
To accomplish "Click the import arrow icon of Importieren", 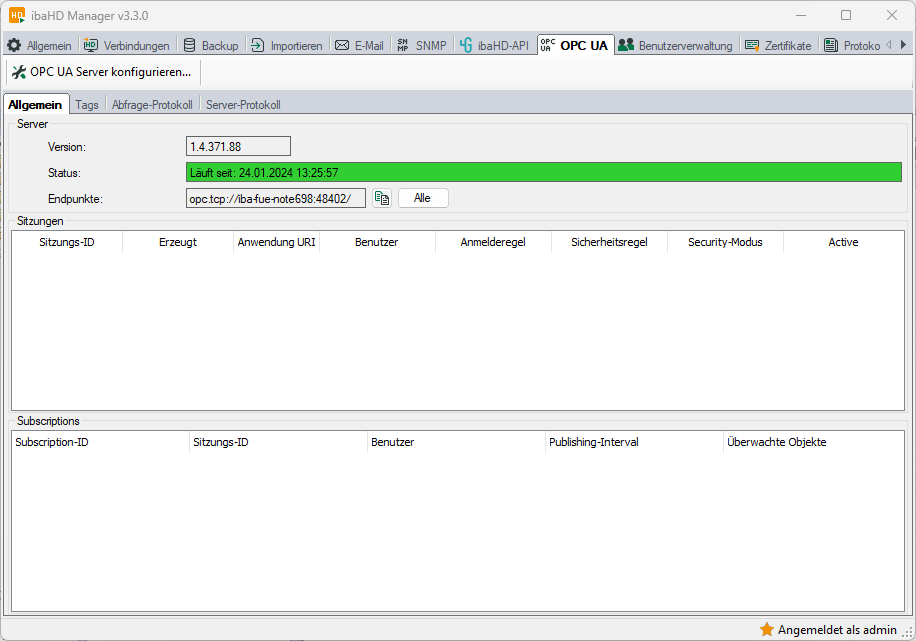I will (x=258, y=45).
